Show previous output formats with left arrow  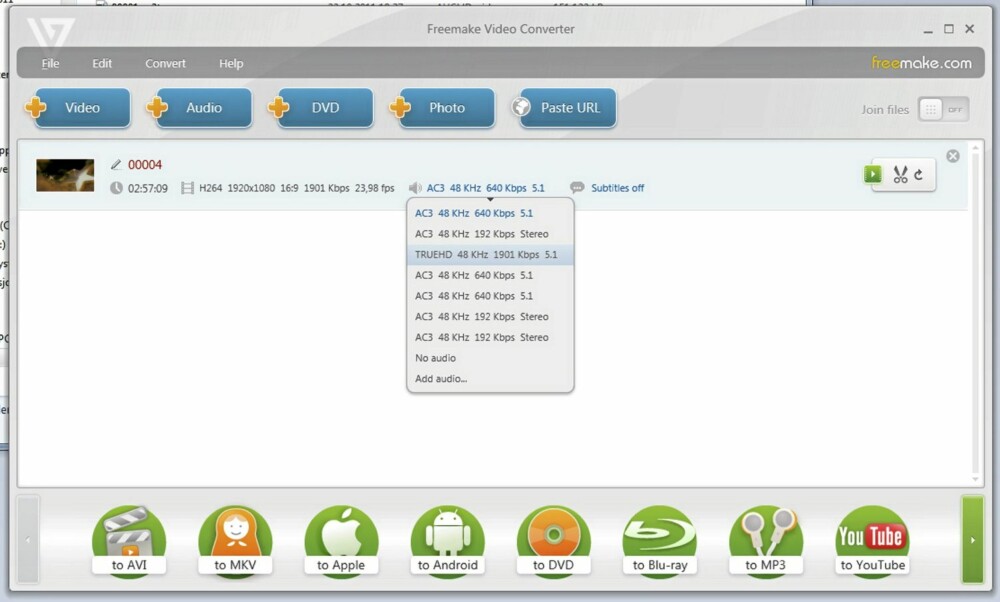(28, 540)
